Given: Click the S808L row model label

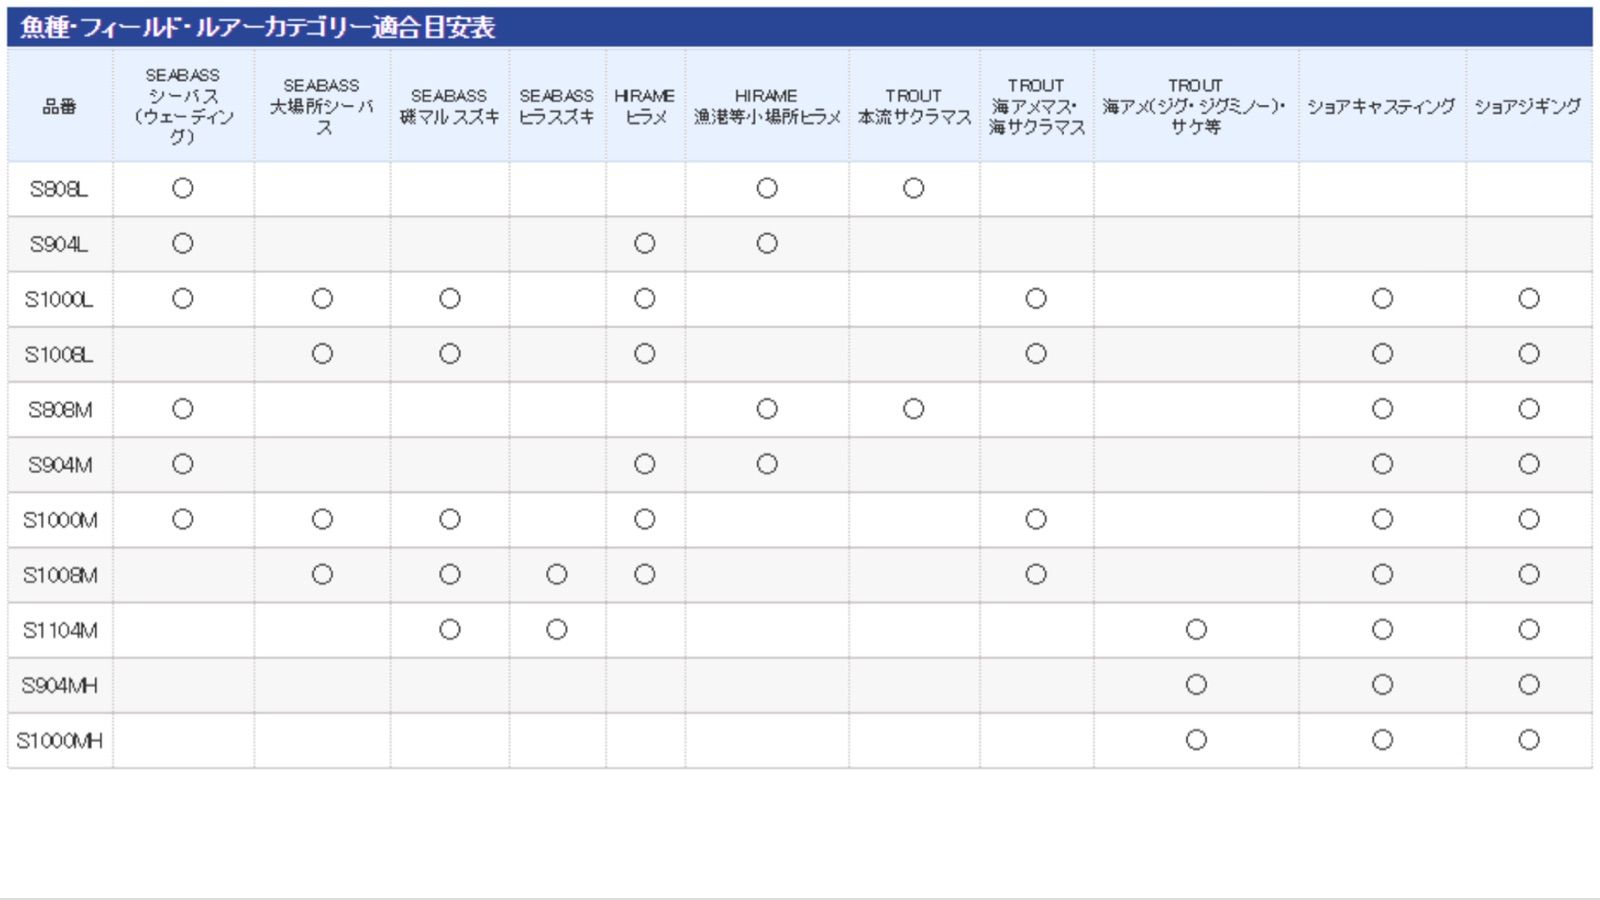Looking at the screenshot, I should tap(59, 189).
